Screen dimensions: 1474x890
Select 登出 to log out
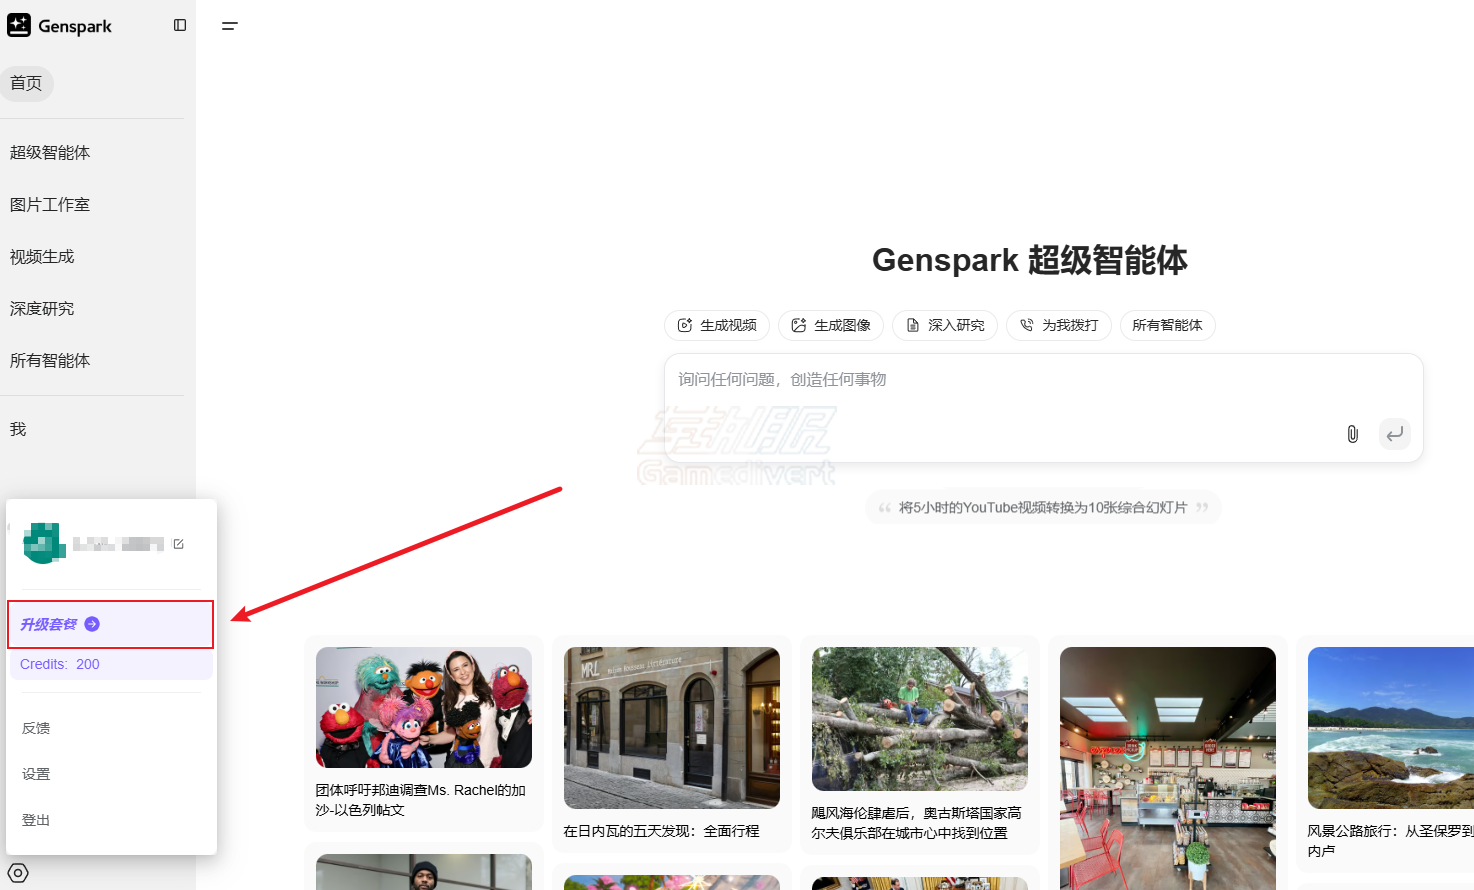coord(36,820)
